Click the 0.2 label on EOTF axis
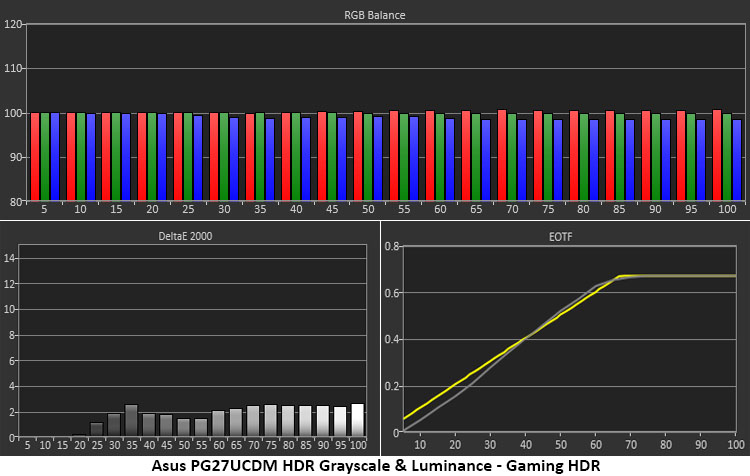This screenshot has width=750, height=476. (x=392, y=387)
